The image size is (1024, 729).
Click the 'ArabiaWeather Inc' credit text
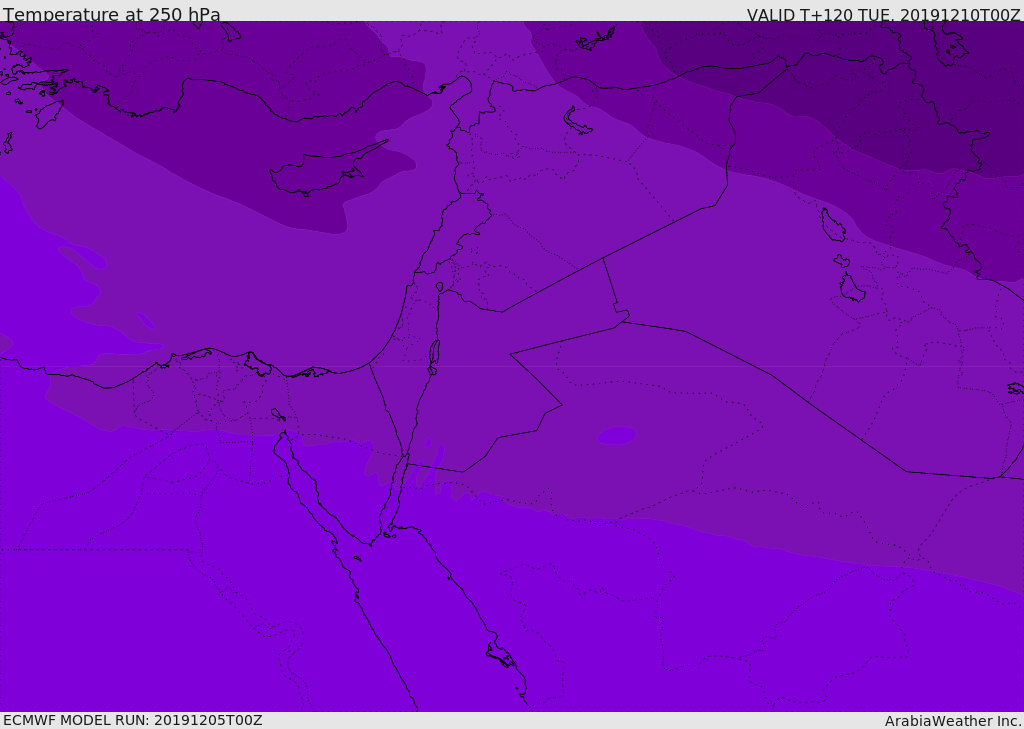point(953,721)
